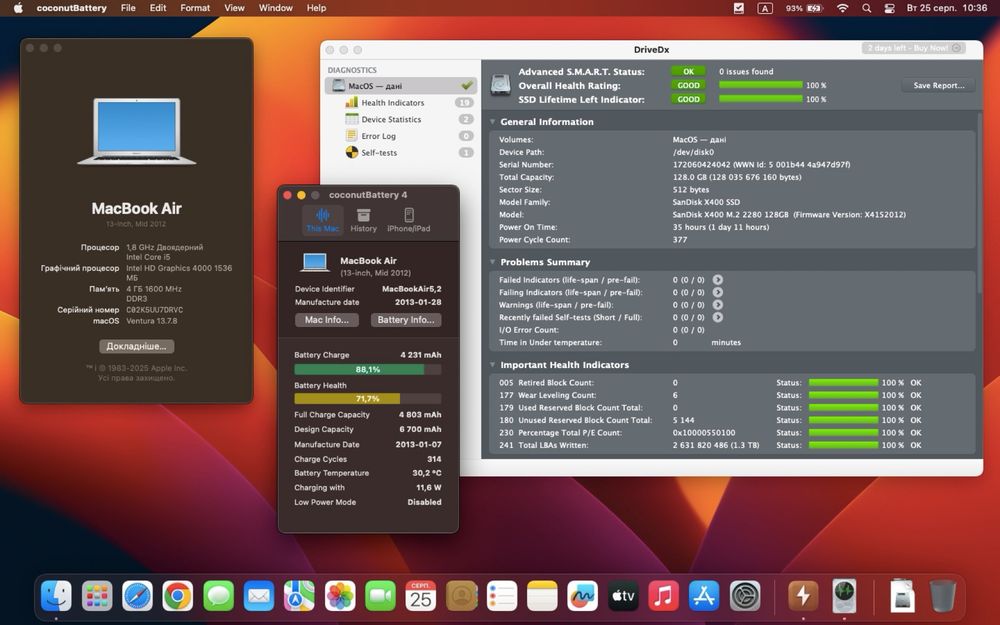The height and width of the screenshot is (625, 1000).
Task: Open App Store in the Dock
Action: point(704,596)
